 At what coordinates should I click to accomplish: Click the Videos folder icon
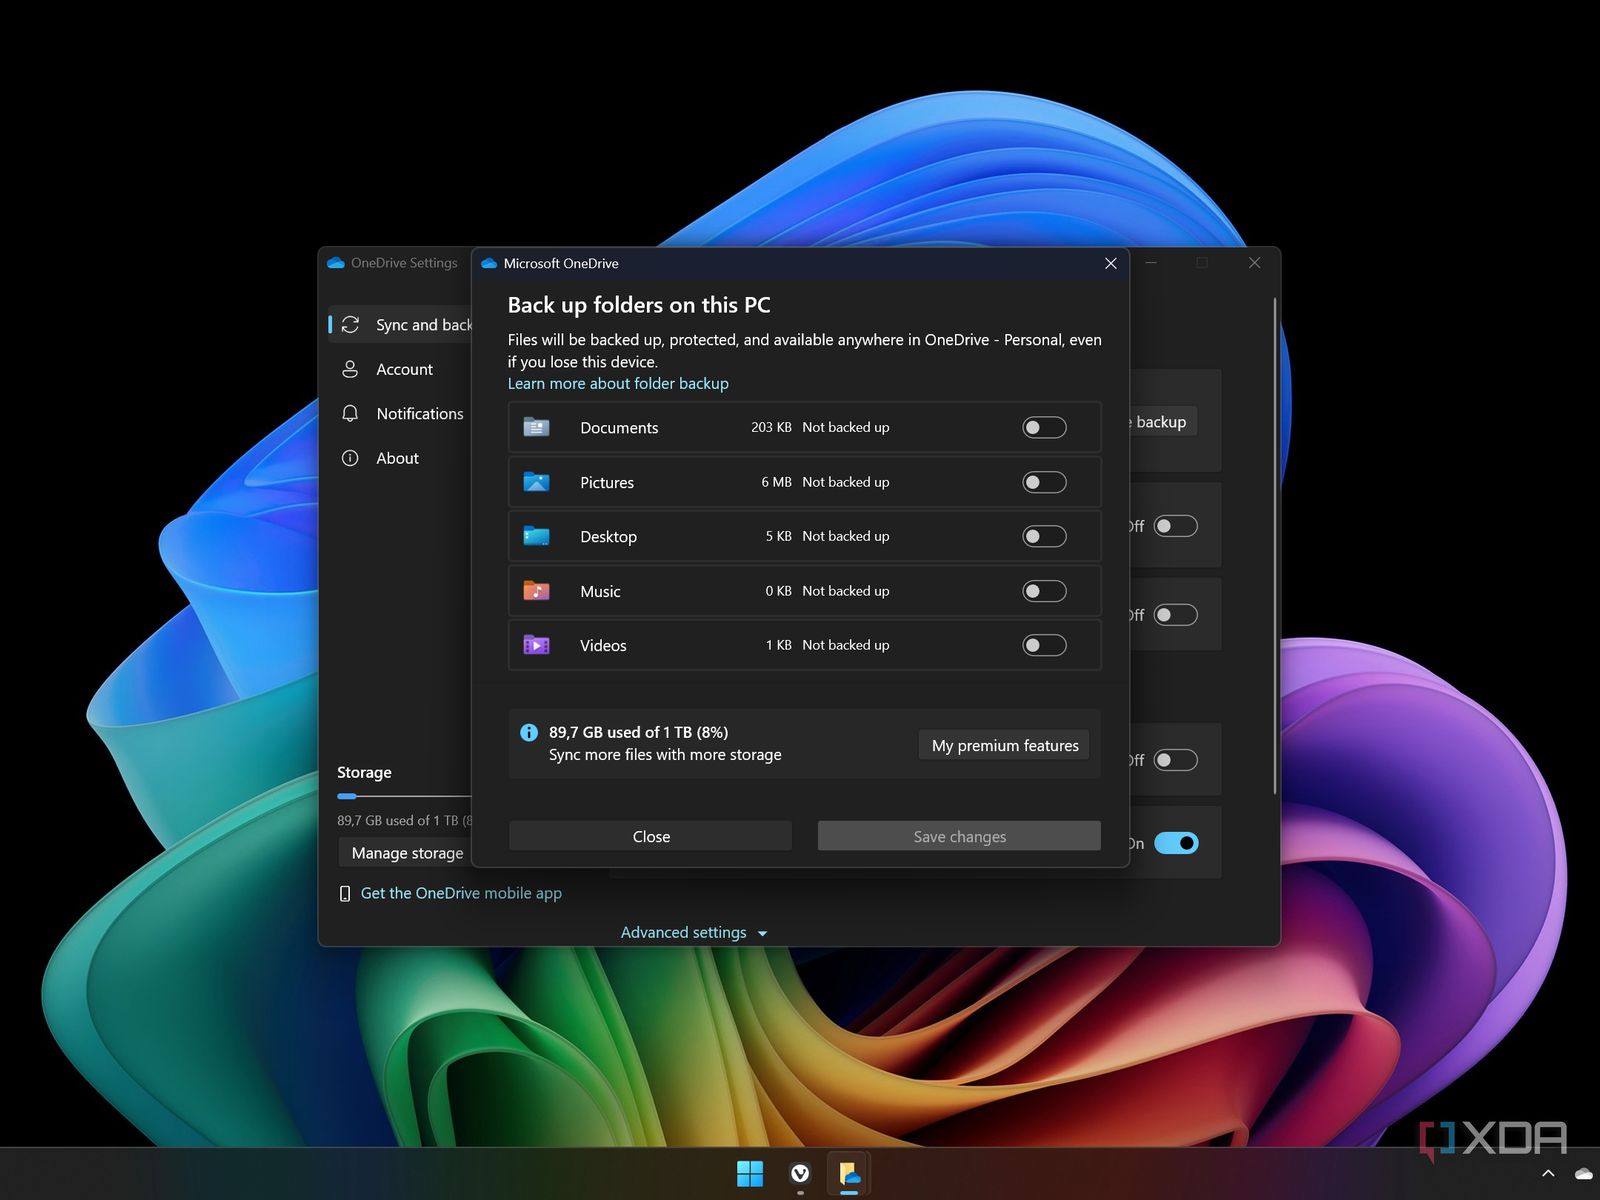tap(536, 646)
